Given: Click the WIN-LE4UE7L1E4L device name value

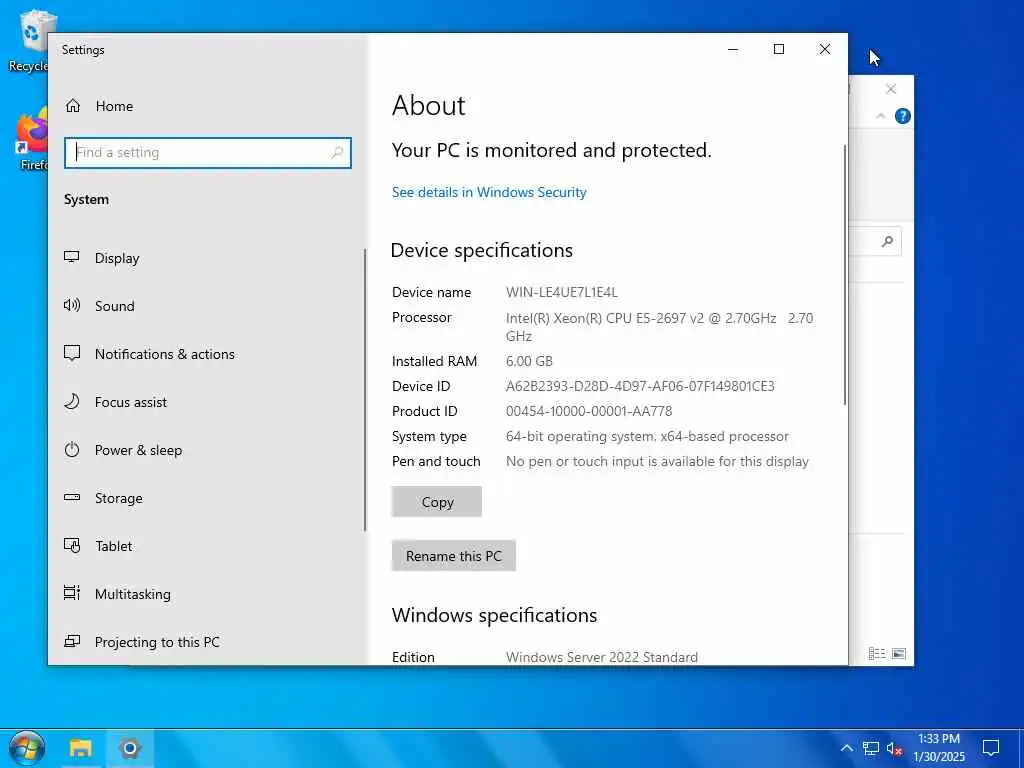Looking at the screenshot, I should [562, 292].
